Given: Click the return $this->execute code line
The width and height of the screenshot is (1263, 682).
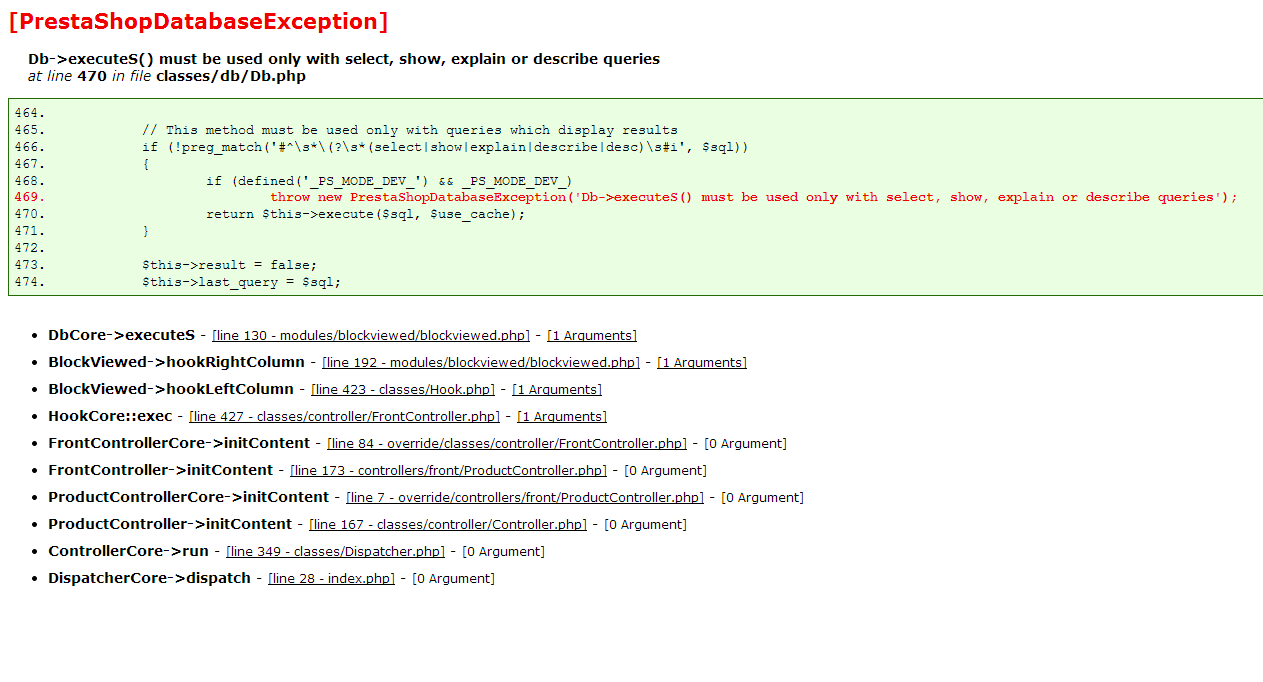Looking at the screenshot, I should [365, 214].
